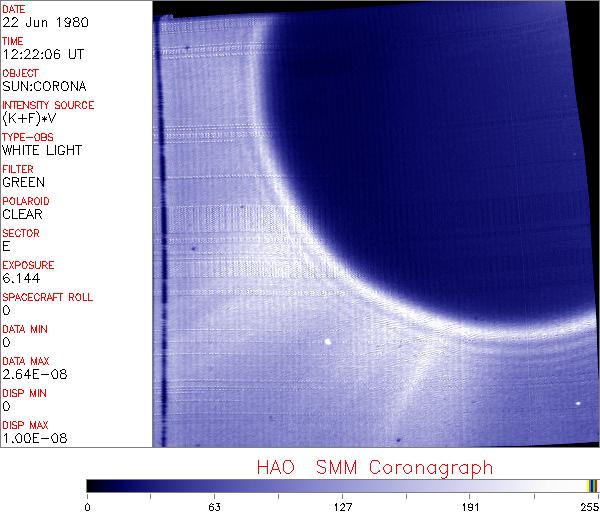This screenshot has height=512, width=600.
Task: Click the DATA MAX value 2.64E-08
Action: [31, 374]
